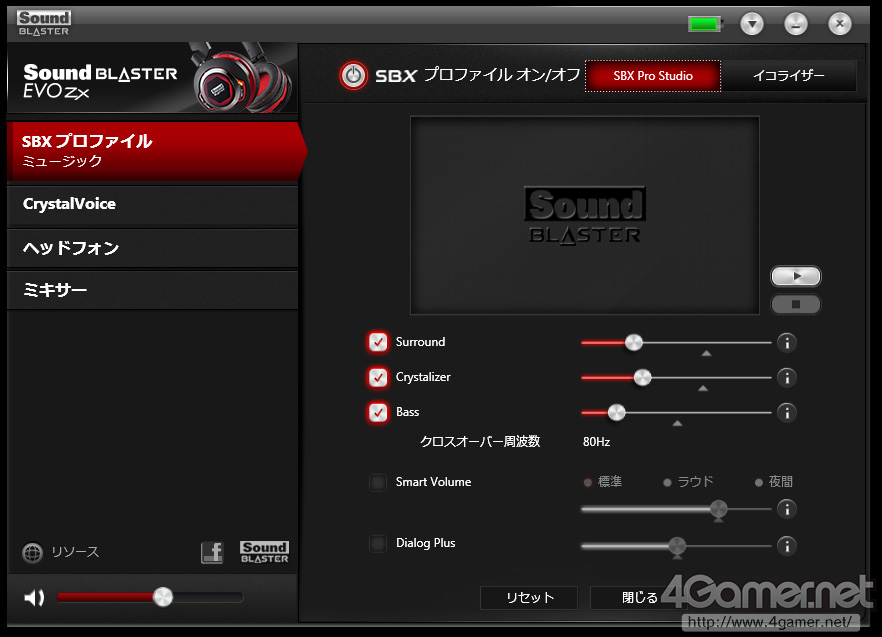Click the Sound Blaster preview display area
Viewport: 882px width, 637px height.
click(x=585, y=215)
